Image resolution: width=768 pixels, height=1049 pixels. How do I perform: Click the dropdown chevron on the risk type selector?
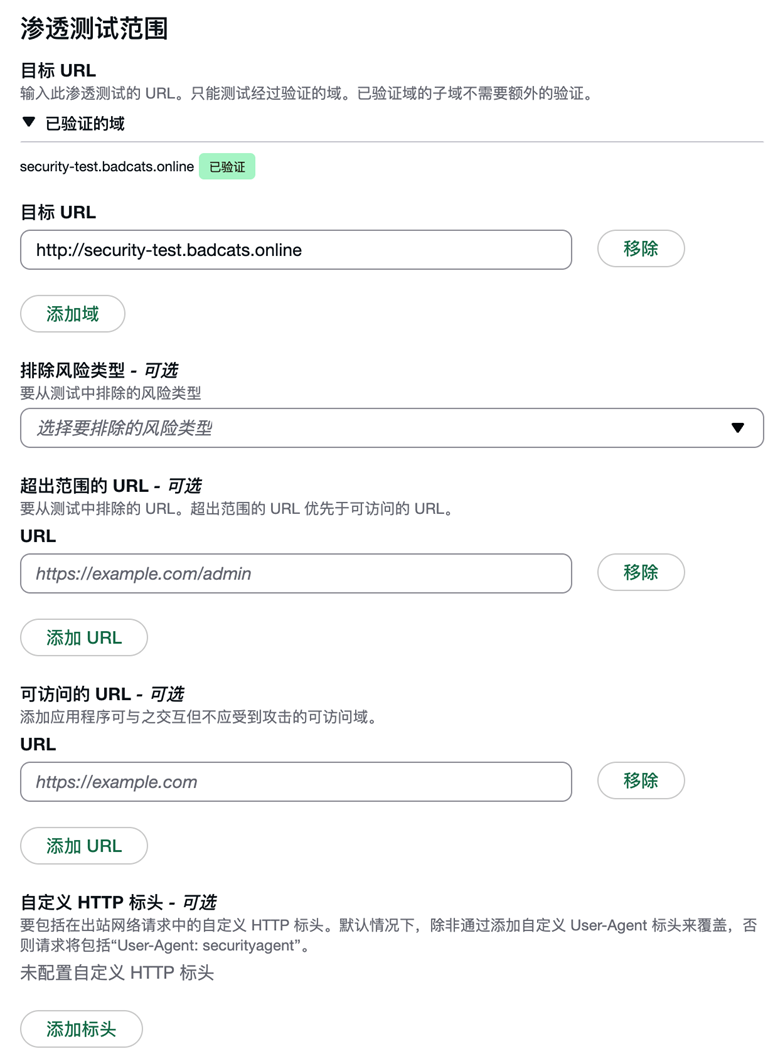(739, 427)
